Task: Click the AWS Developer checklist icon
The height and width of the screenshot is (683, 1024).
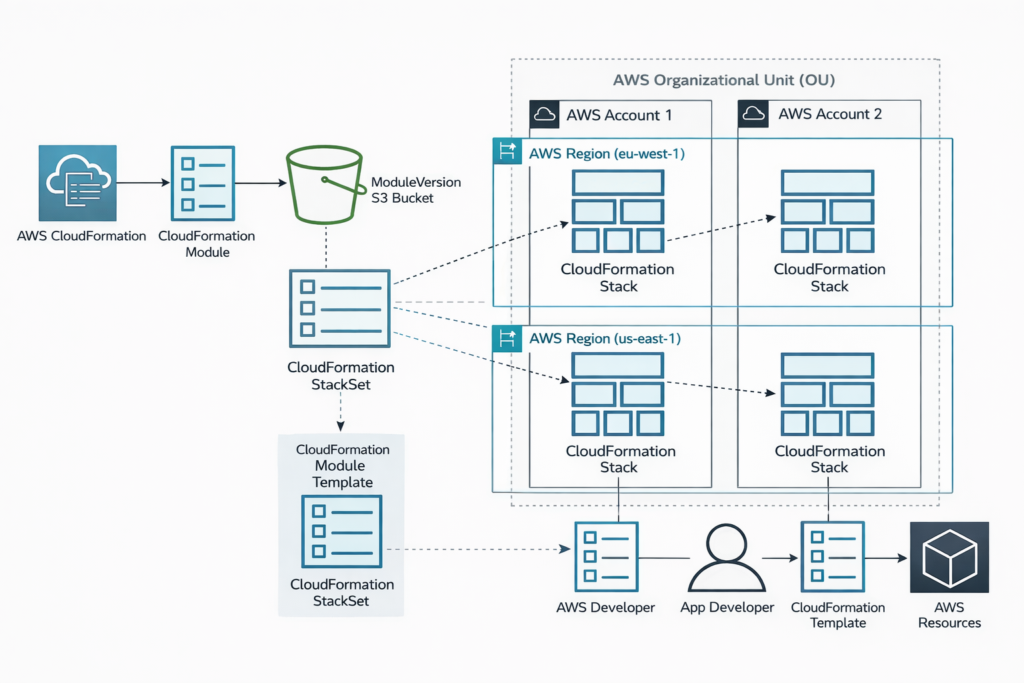Action: 606,557
